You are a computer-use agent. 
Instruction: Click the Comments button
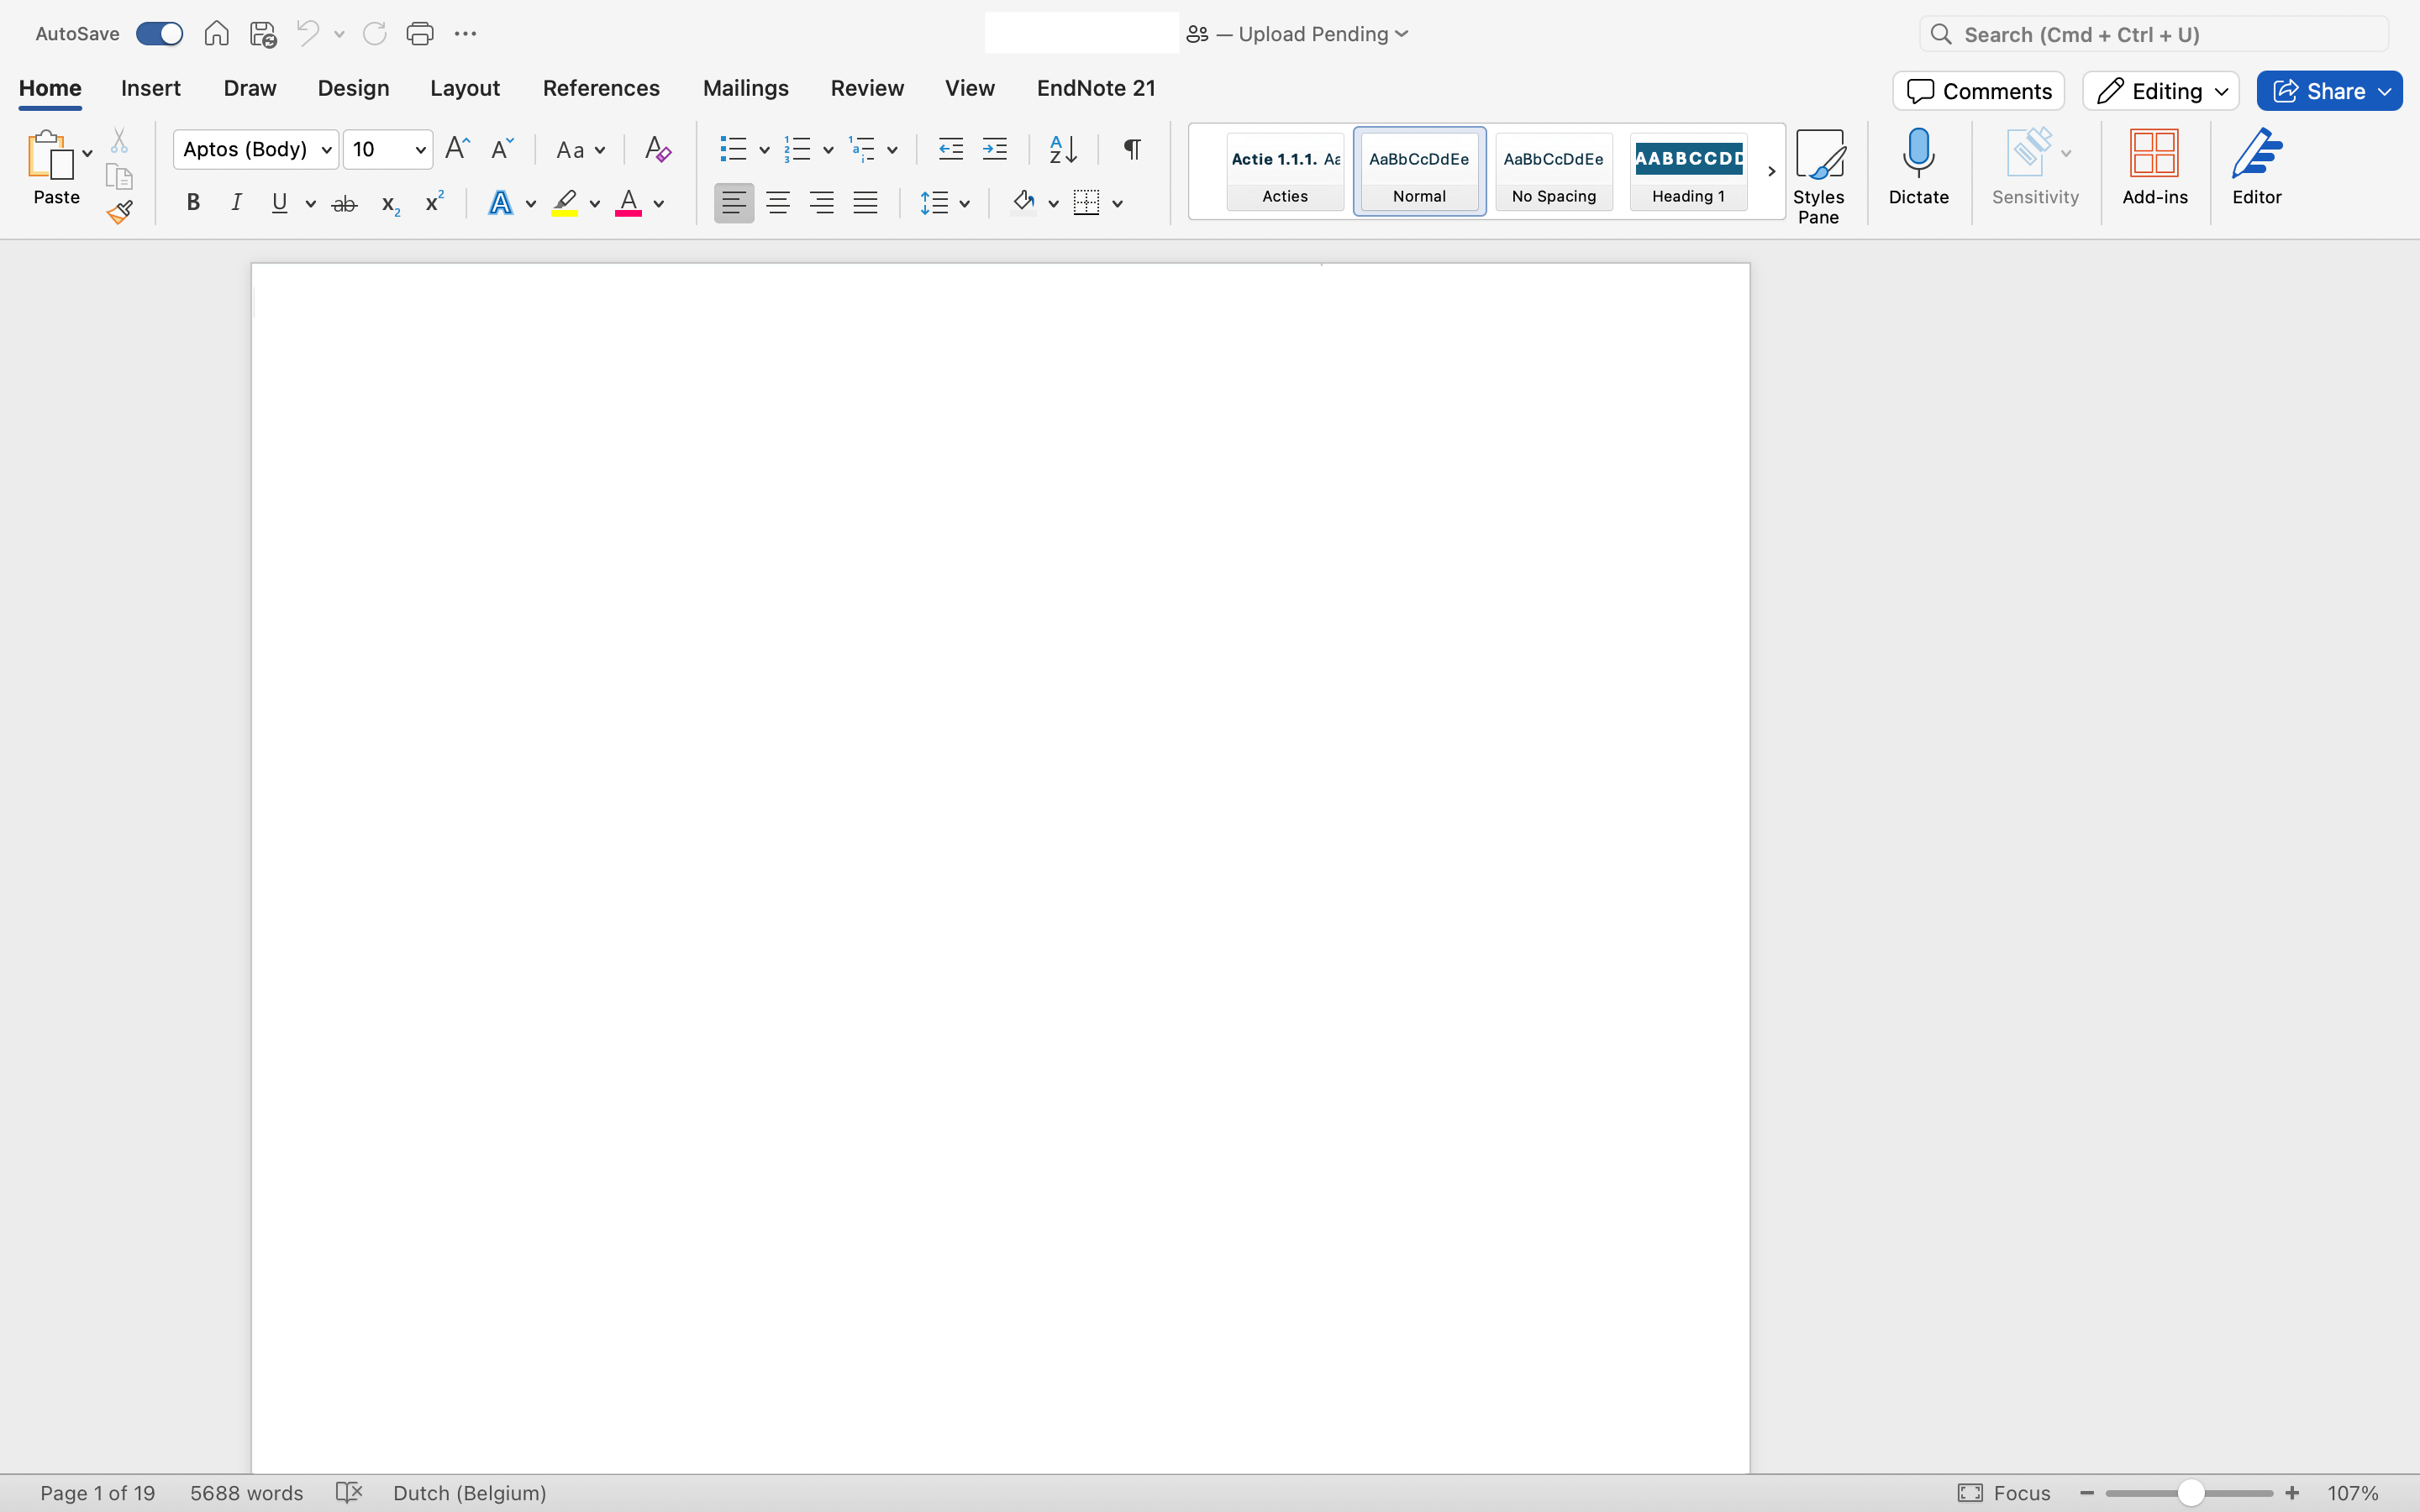click(1978, 91)
